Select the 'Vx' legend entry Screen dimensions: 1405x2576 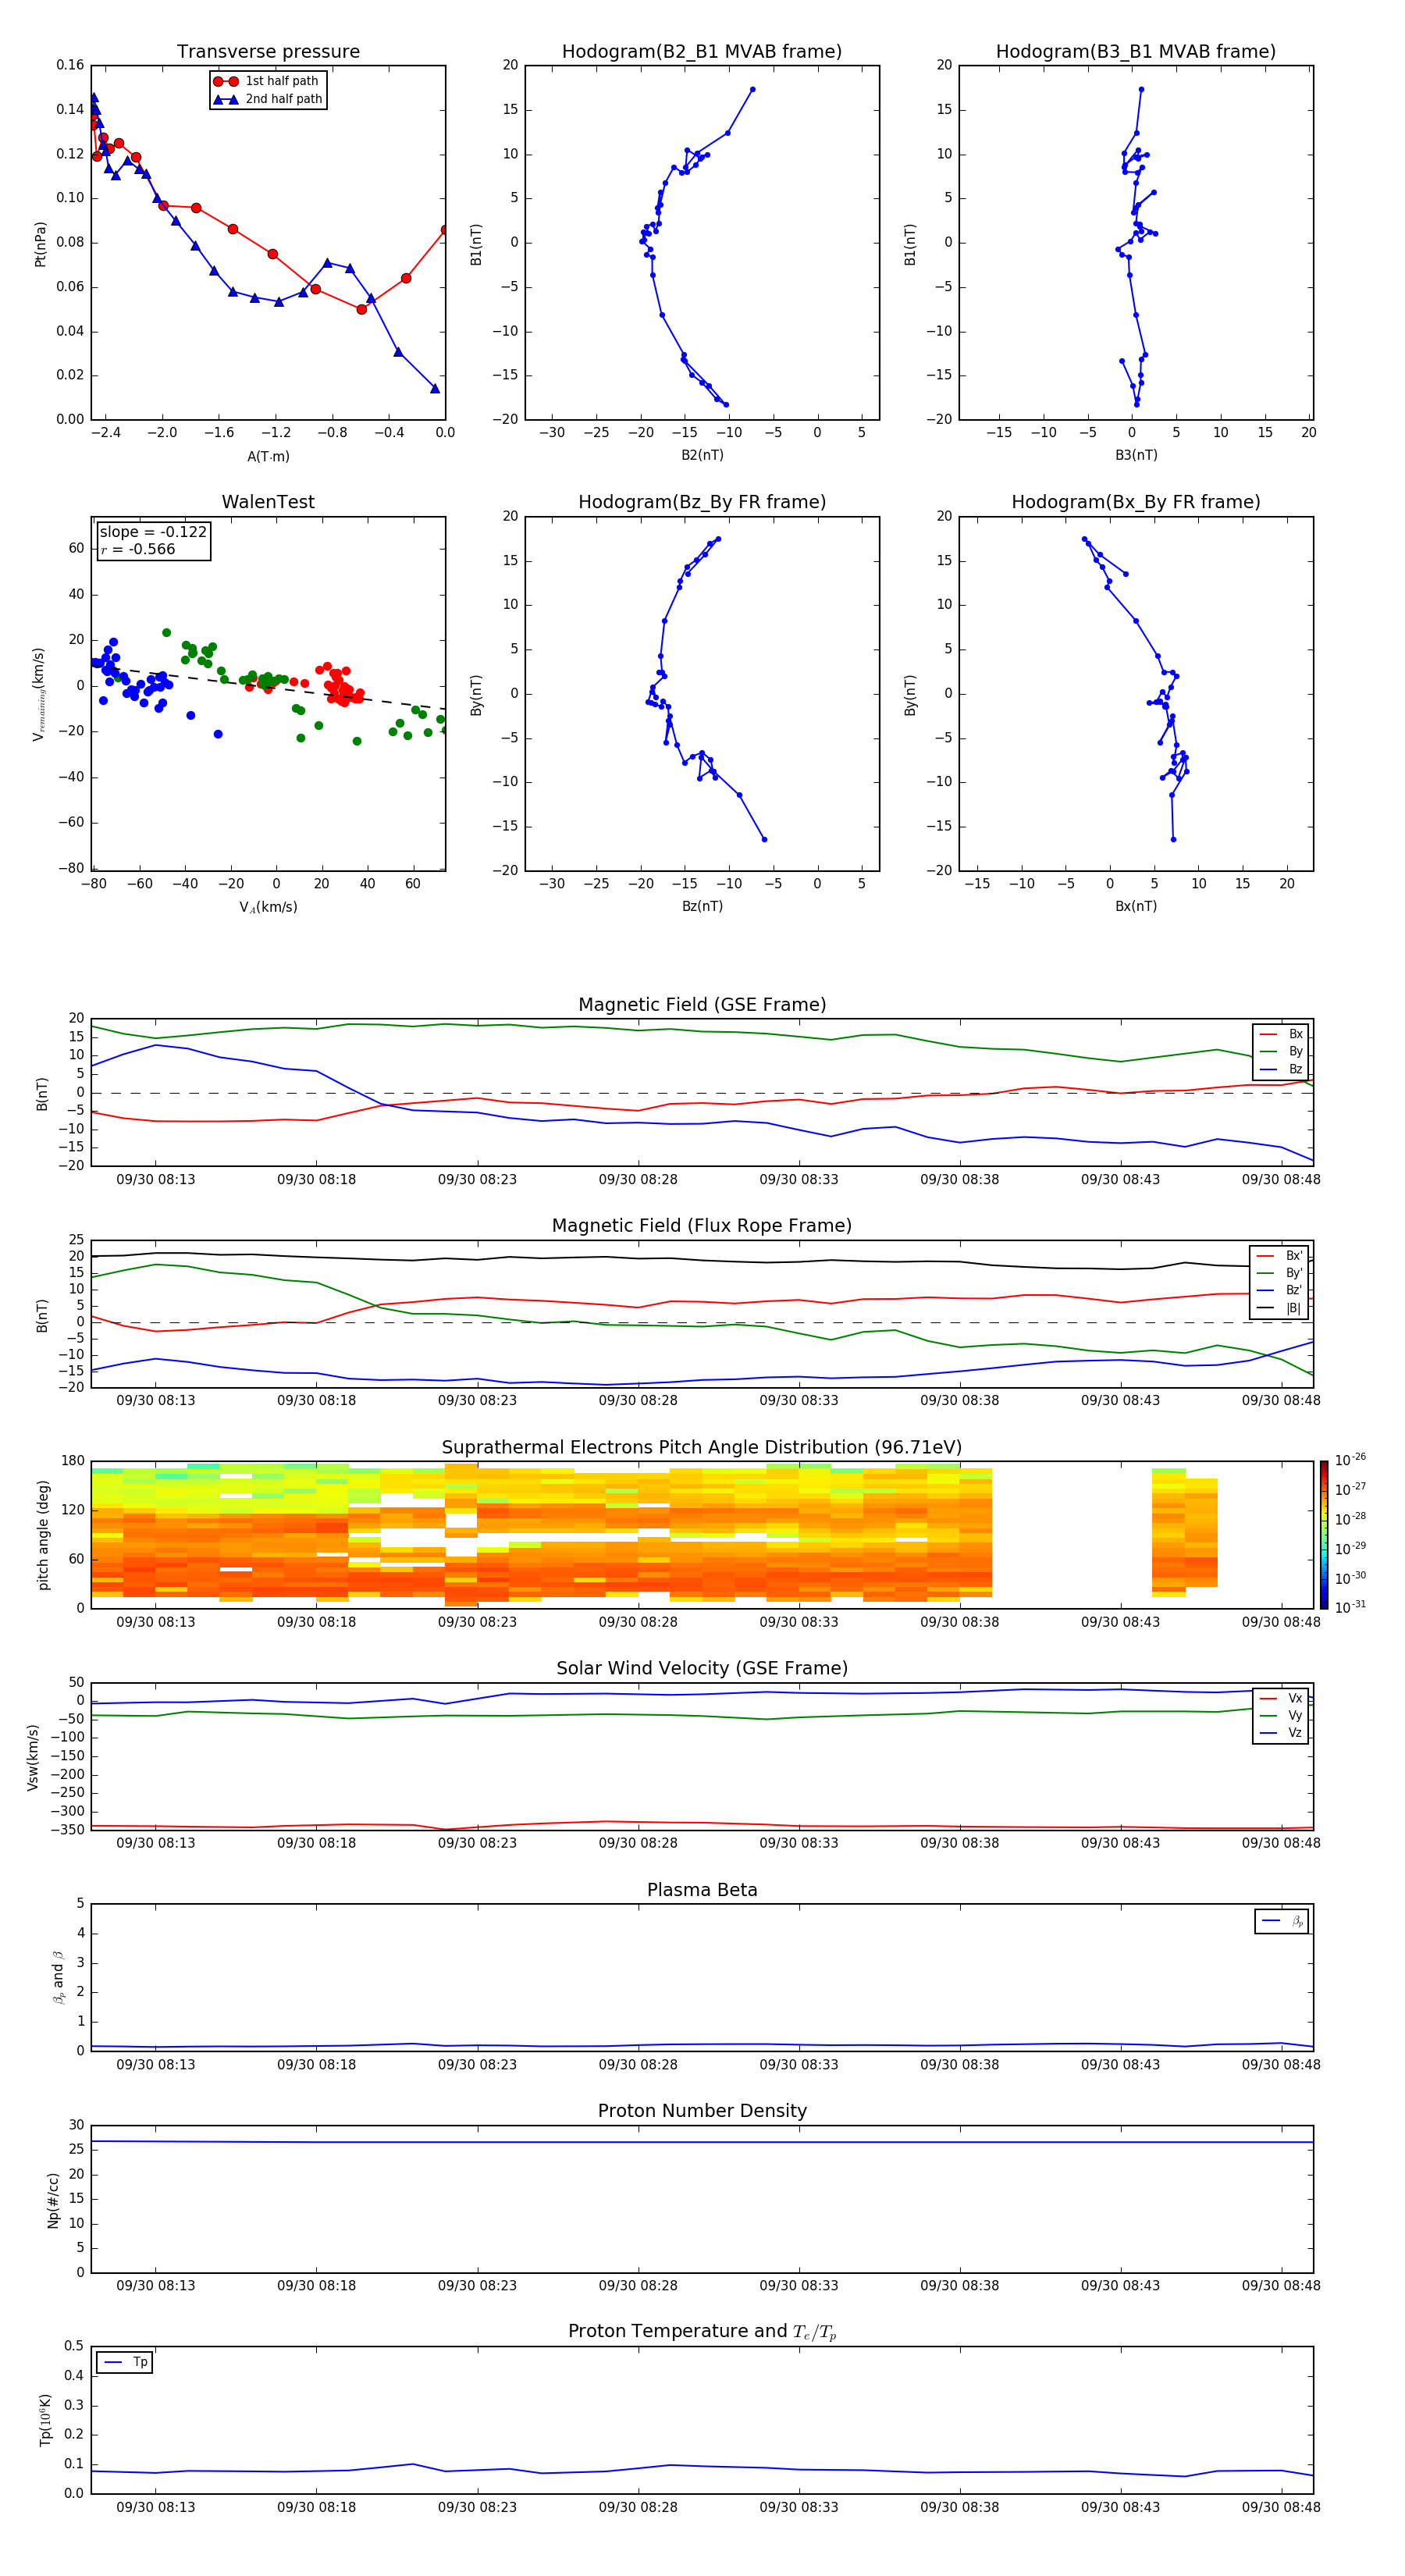coord(1281,1698)
